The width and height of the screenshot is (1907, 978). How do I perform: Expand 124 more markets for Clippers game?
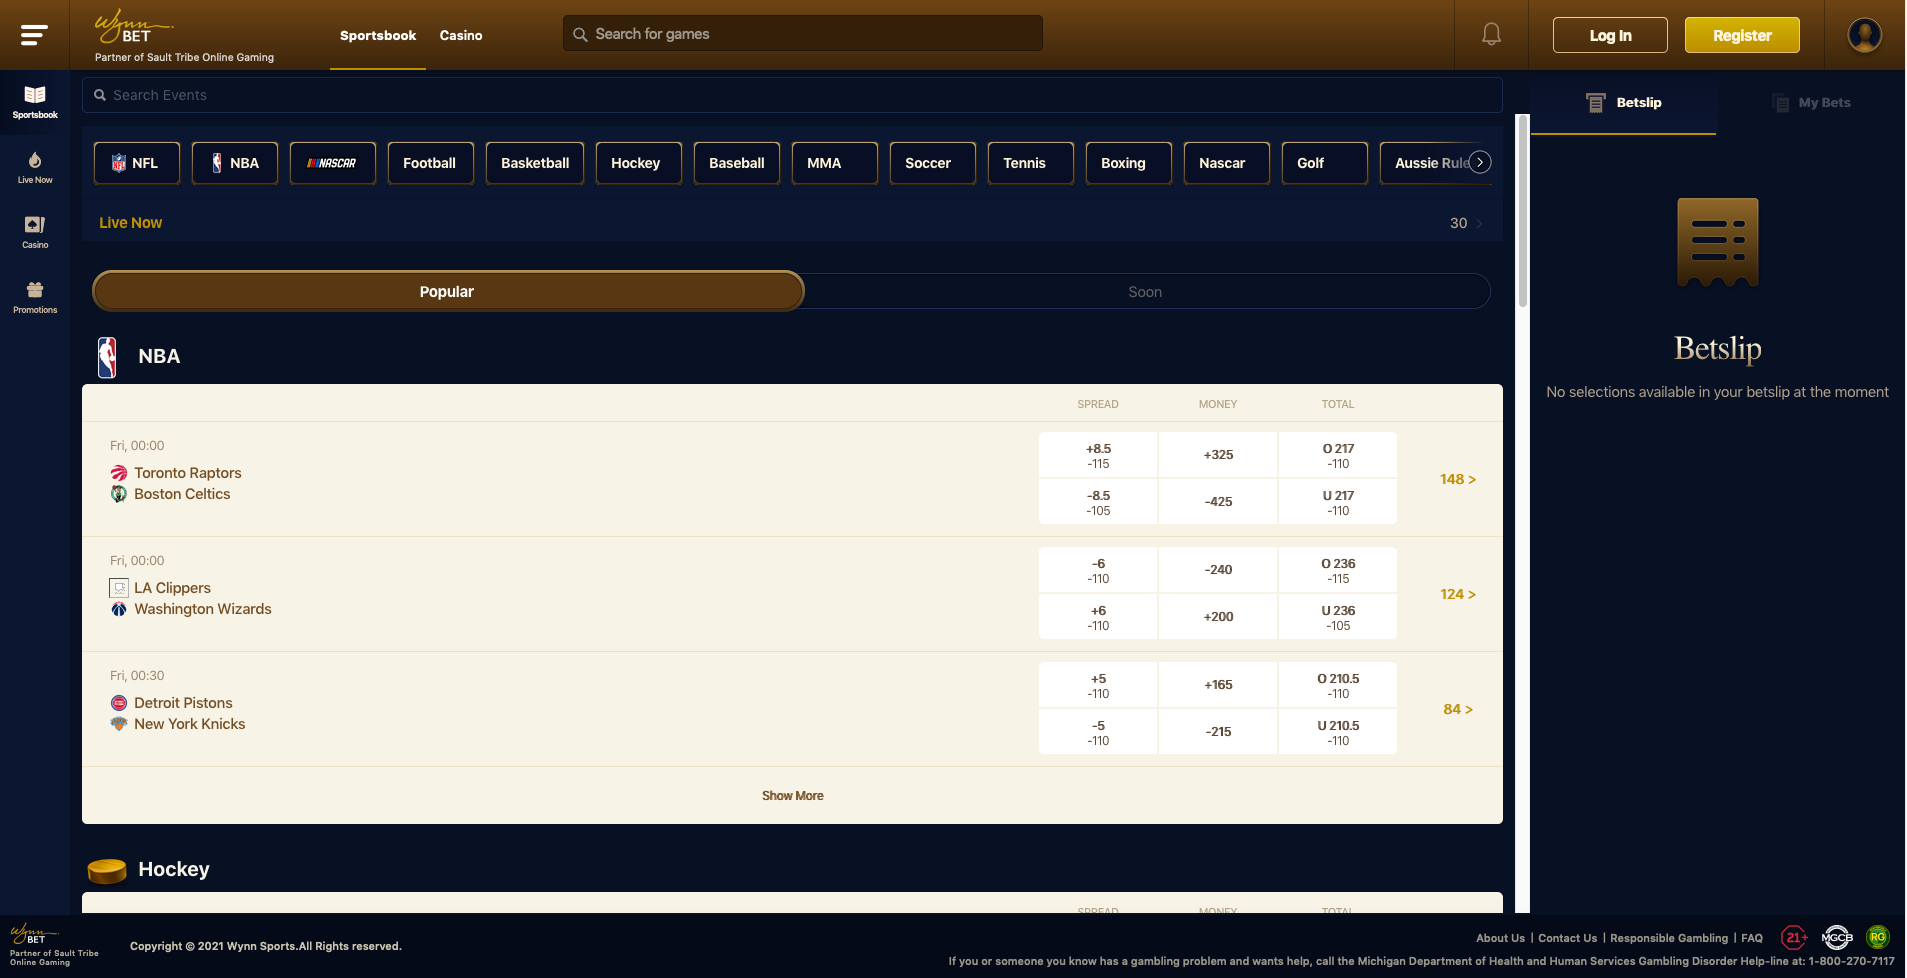[1458, 594]
